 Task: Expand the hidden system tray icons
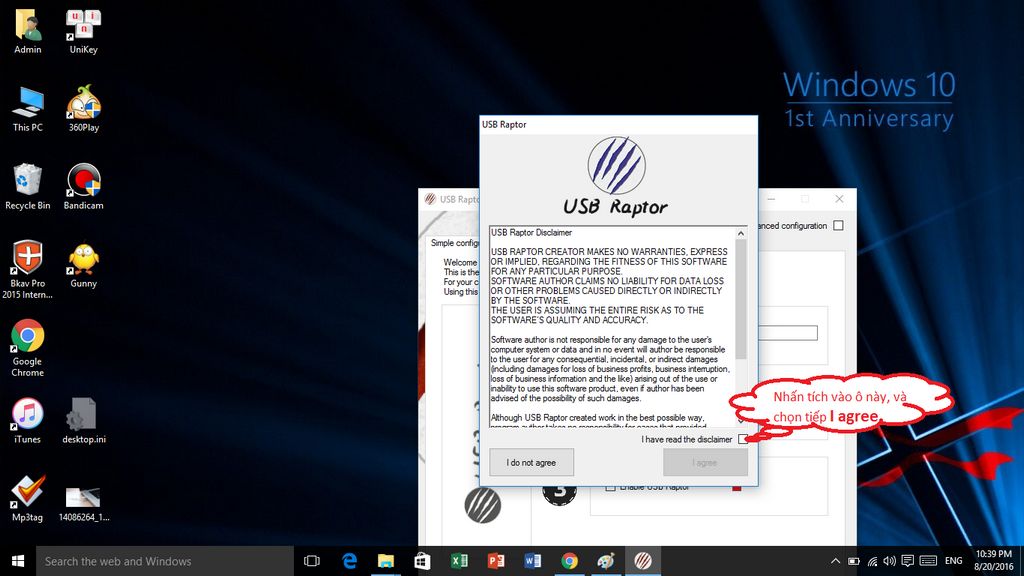click(836, 561)
